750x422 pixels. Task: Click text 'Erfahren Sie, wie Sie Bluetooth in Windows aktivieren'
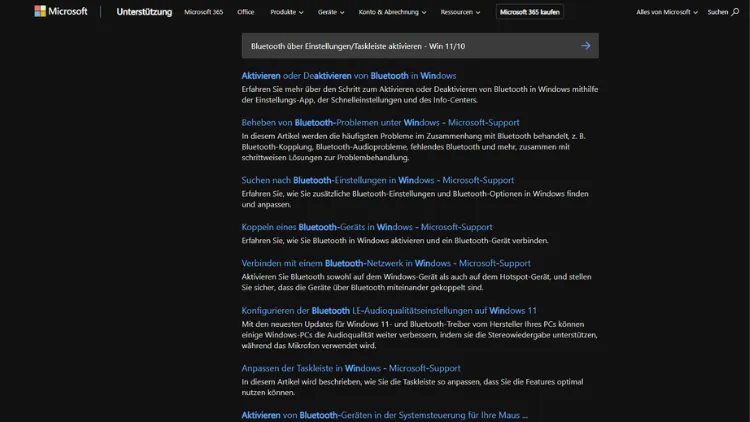[x=333, y=241]
